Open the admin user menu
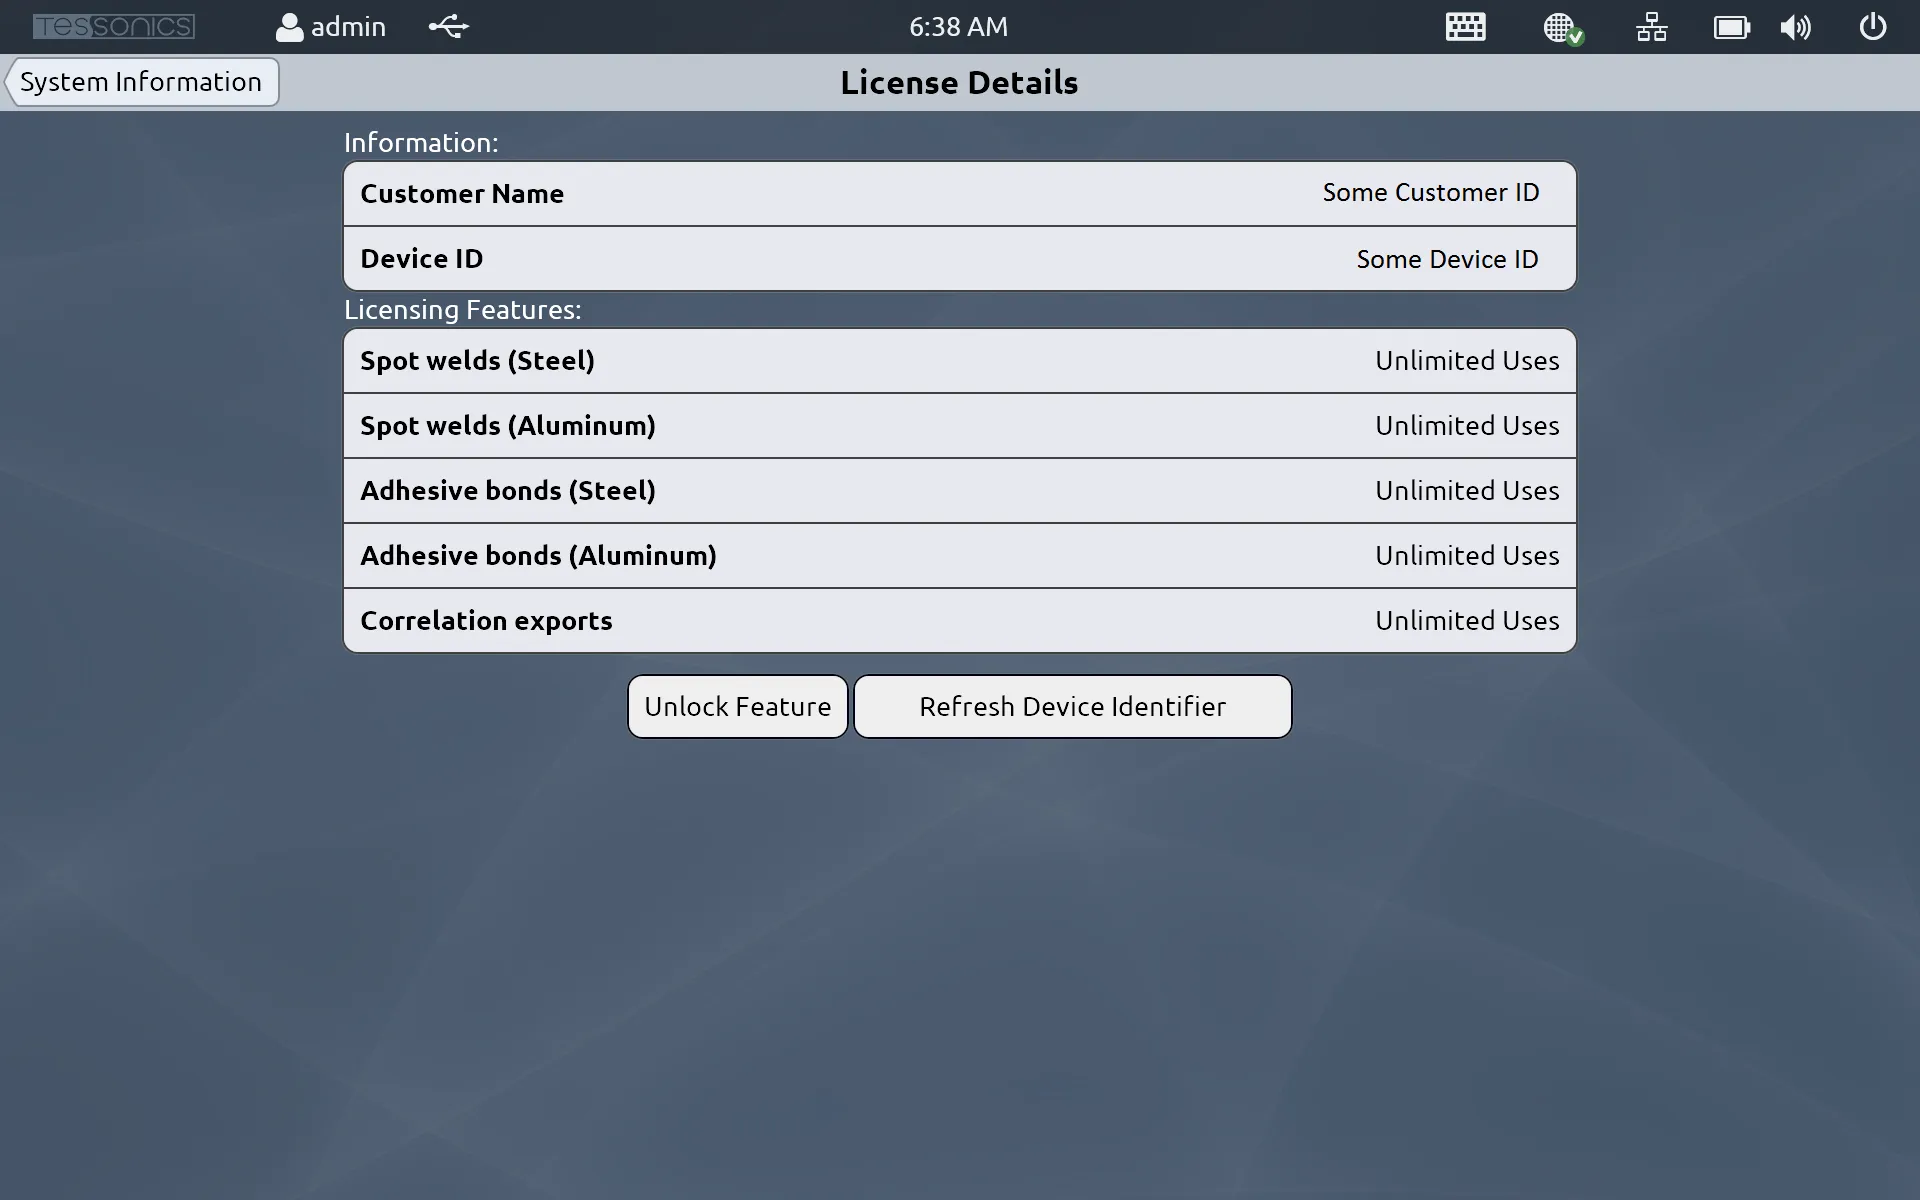This screenshot has width=1920, height=1200. click(330, 27)
